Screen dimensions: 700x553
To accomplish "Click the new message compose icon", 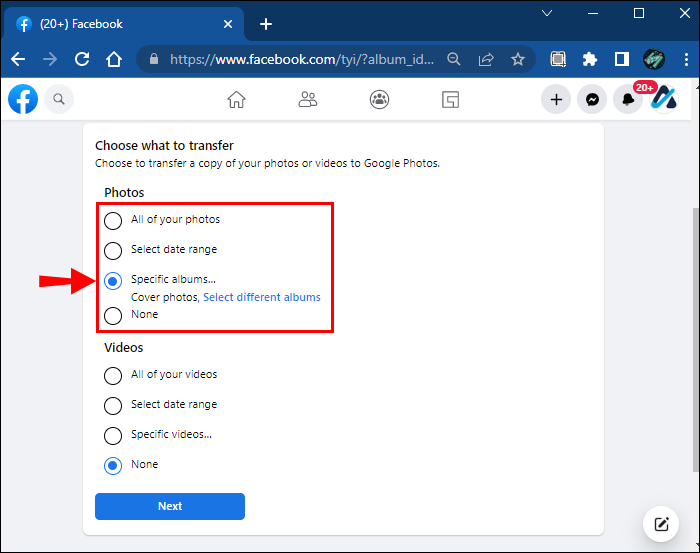I will click(661, 523).
